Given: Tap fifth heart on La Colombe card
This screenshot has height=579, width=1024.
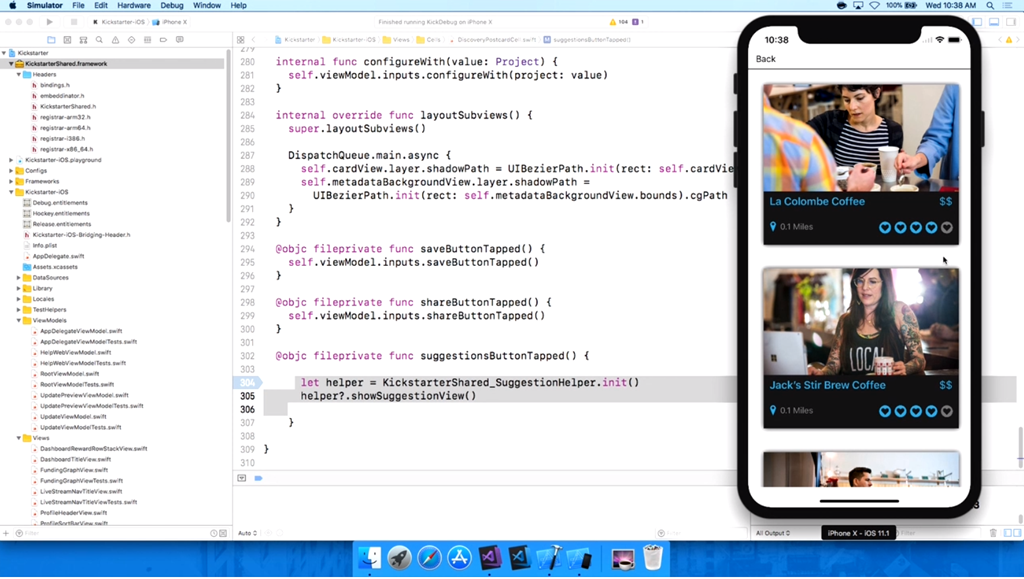Looking at the screenshot, I should coord(947,227).
